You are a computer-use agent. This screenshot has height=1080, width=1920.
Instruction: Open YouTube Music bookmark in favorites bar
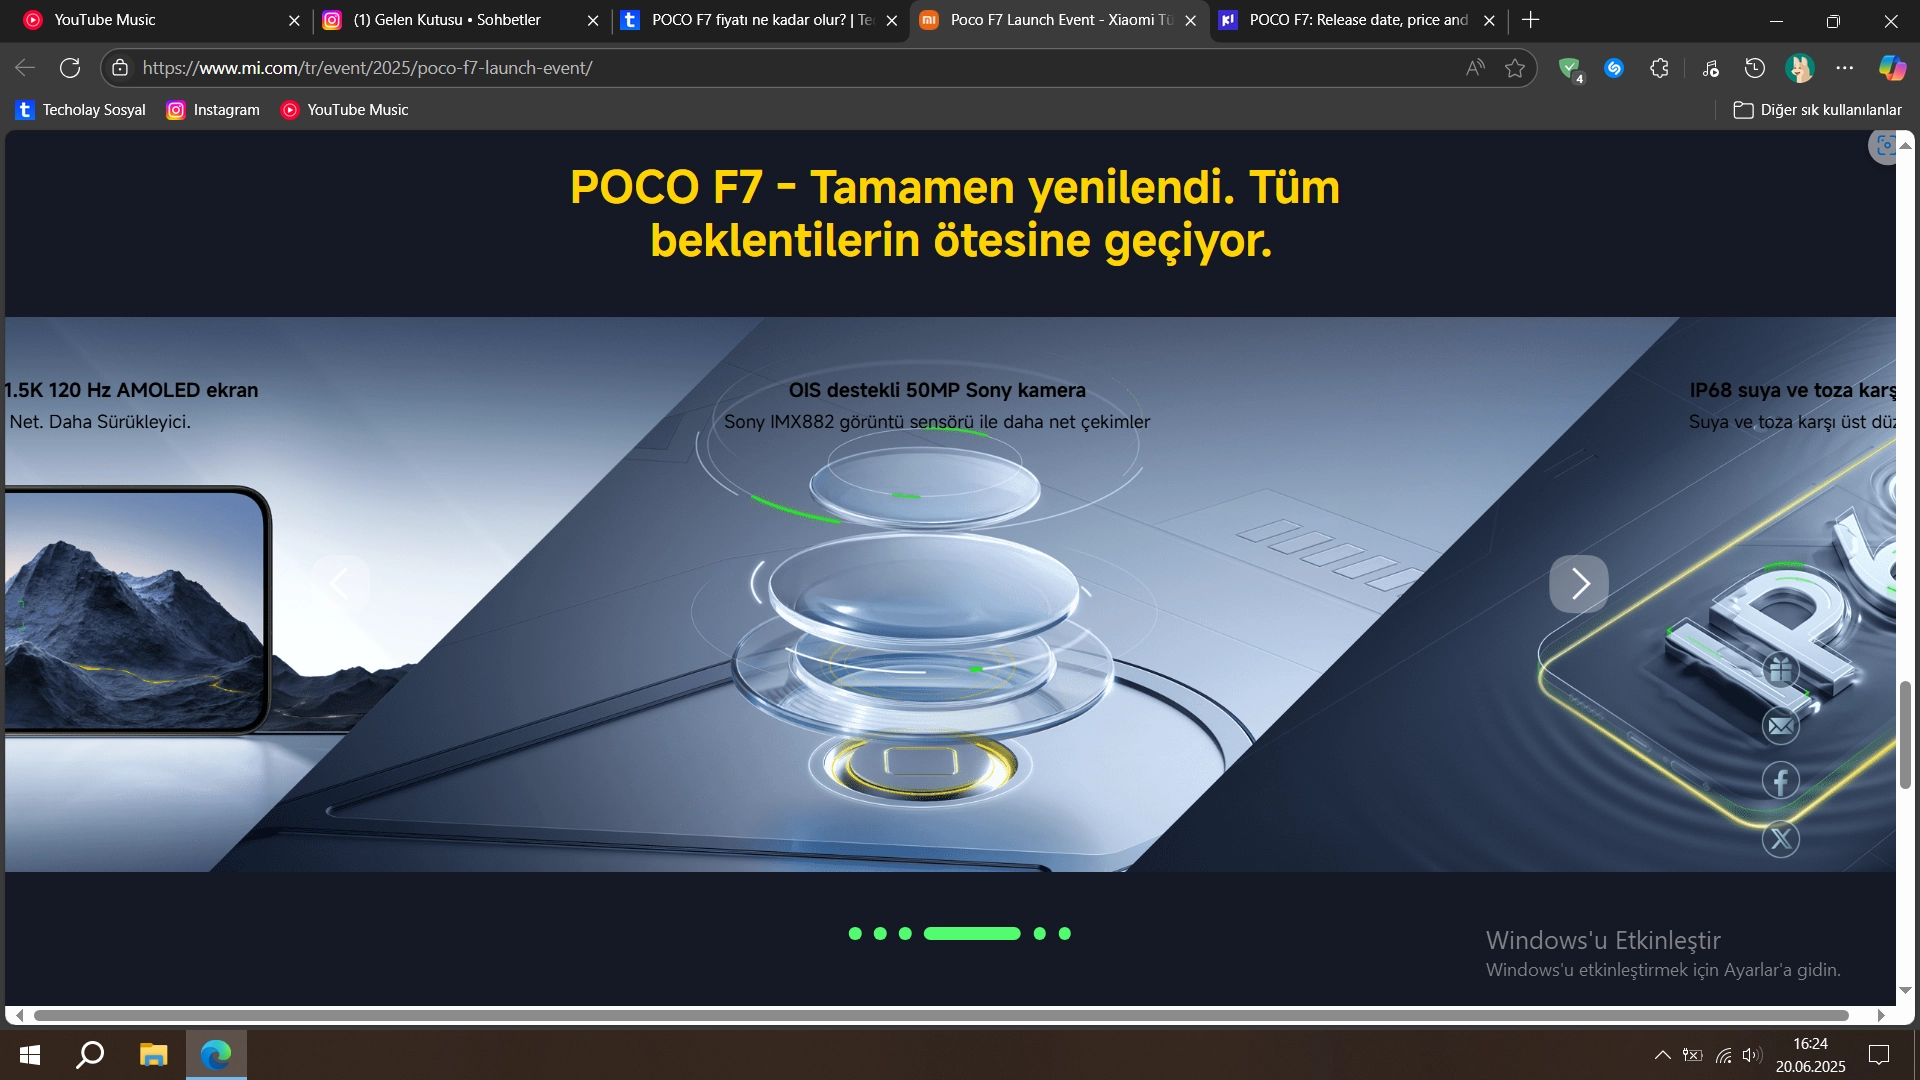tap(345, 110)
